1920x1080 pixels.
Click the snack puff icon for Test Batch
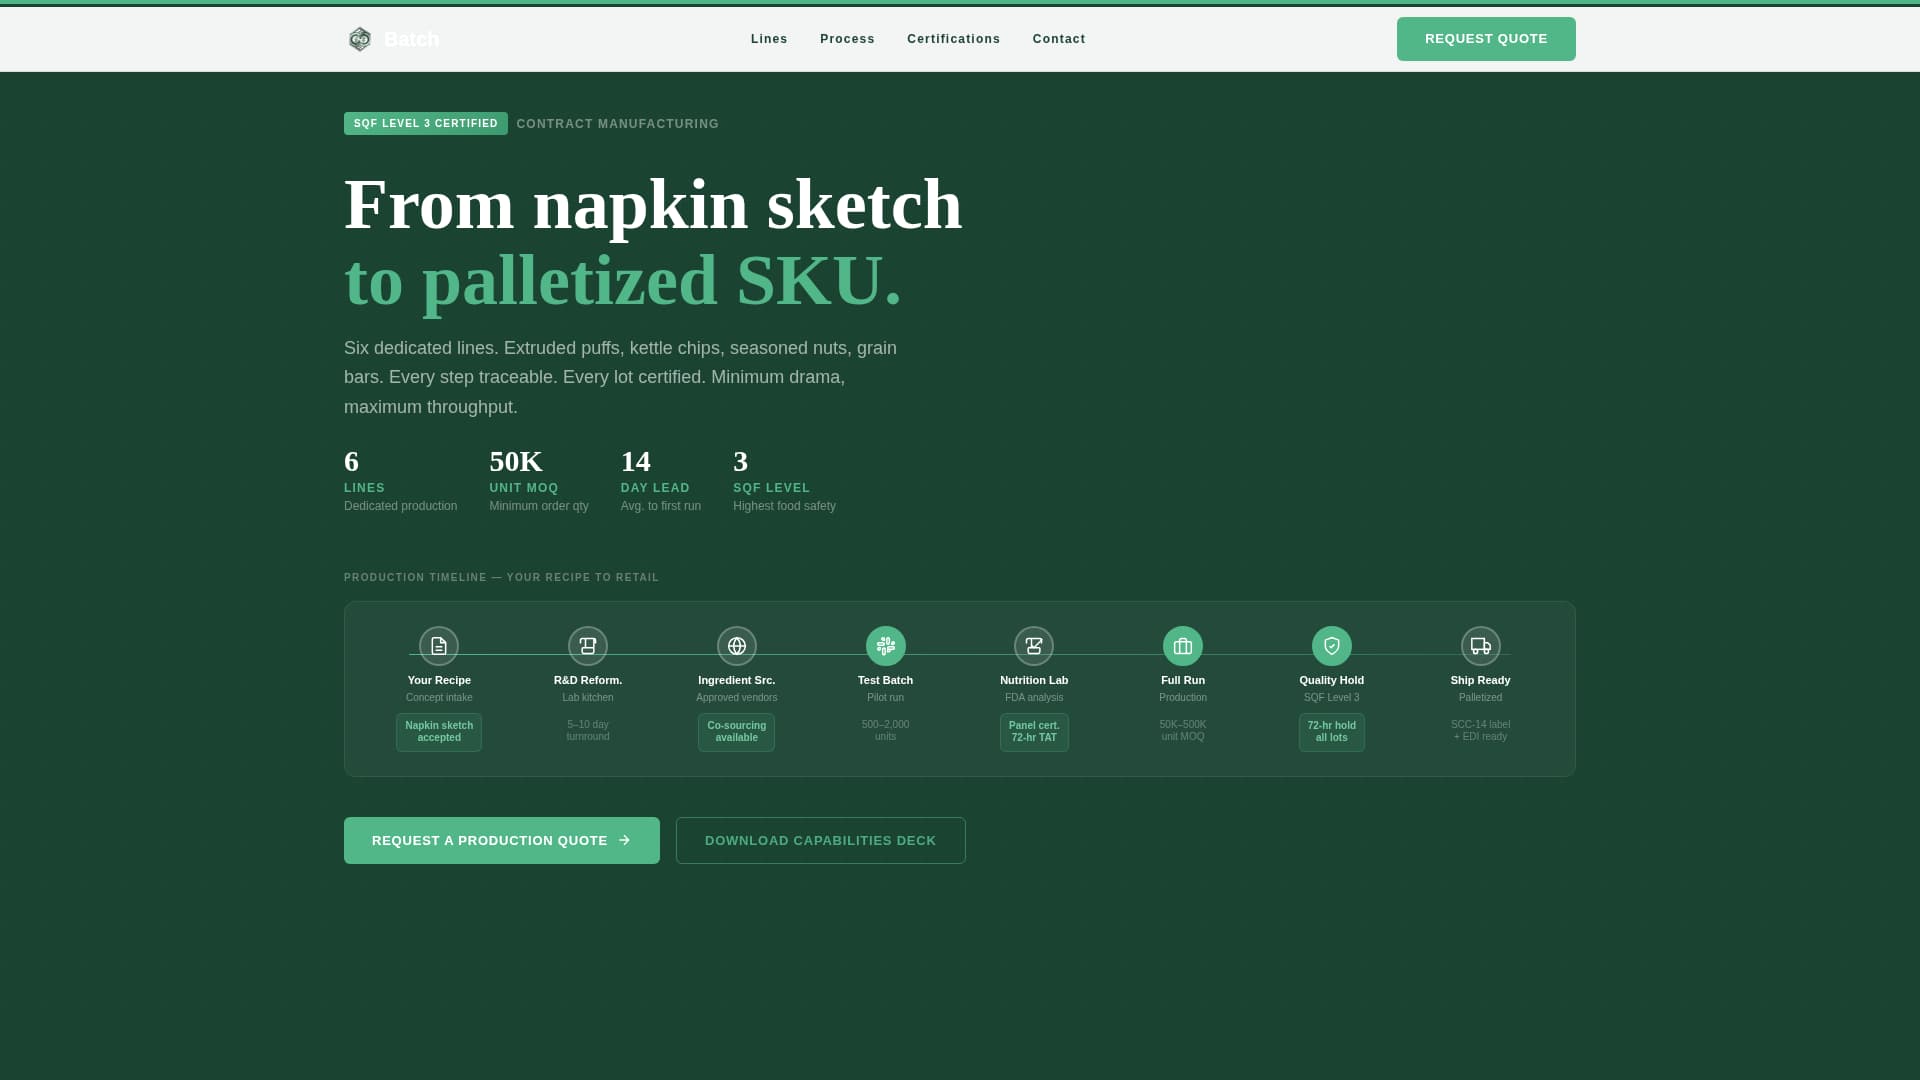[x=885, y=645]
